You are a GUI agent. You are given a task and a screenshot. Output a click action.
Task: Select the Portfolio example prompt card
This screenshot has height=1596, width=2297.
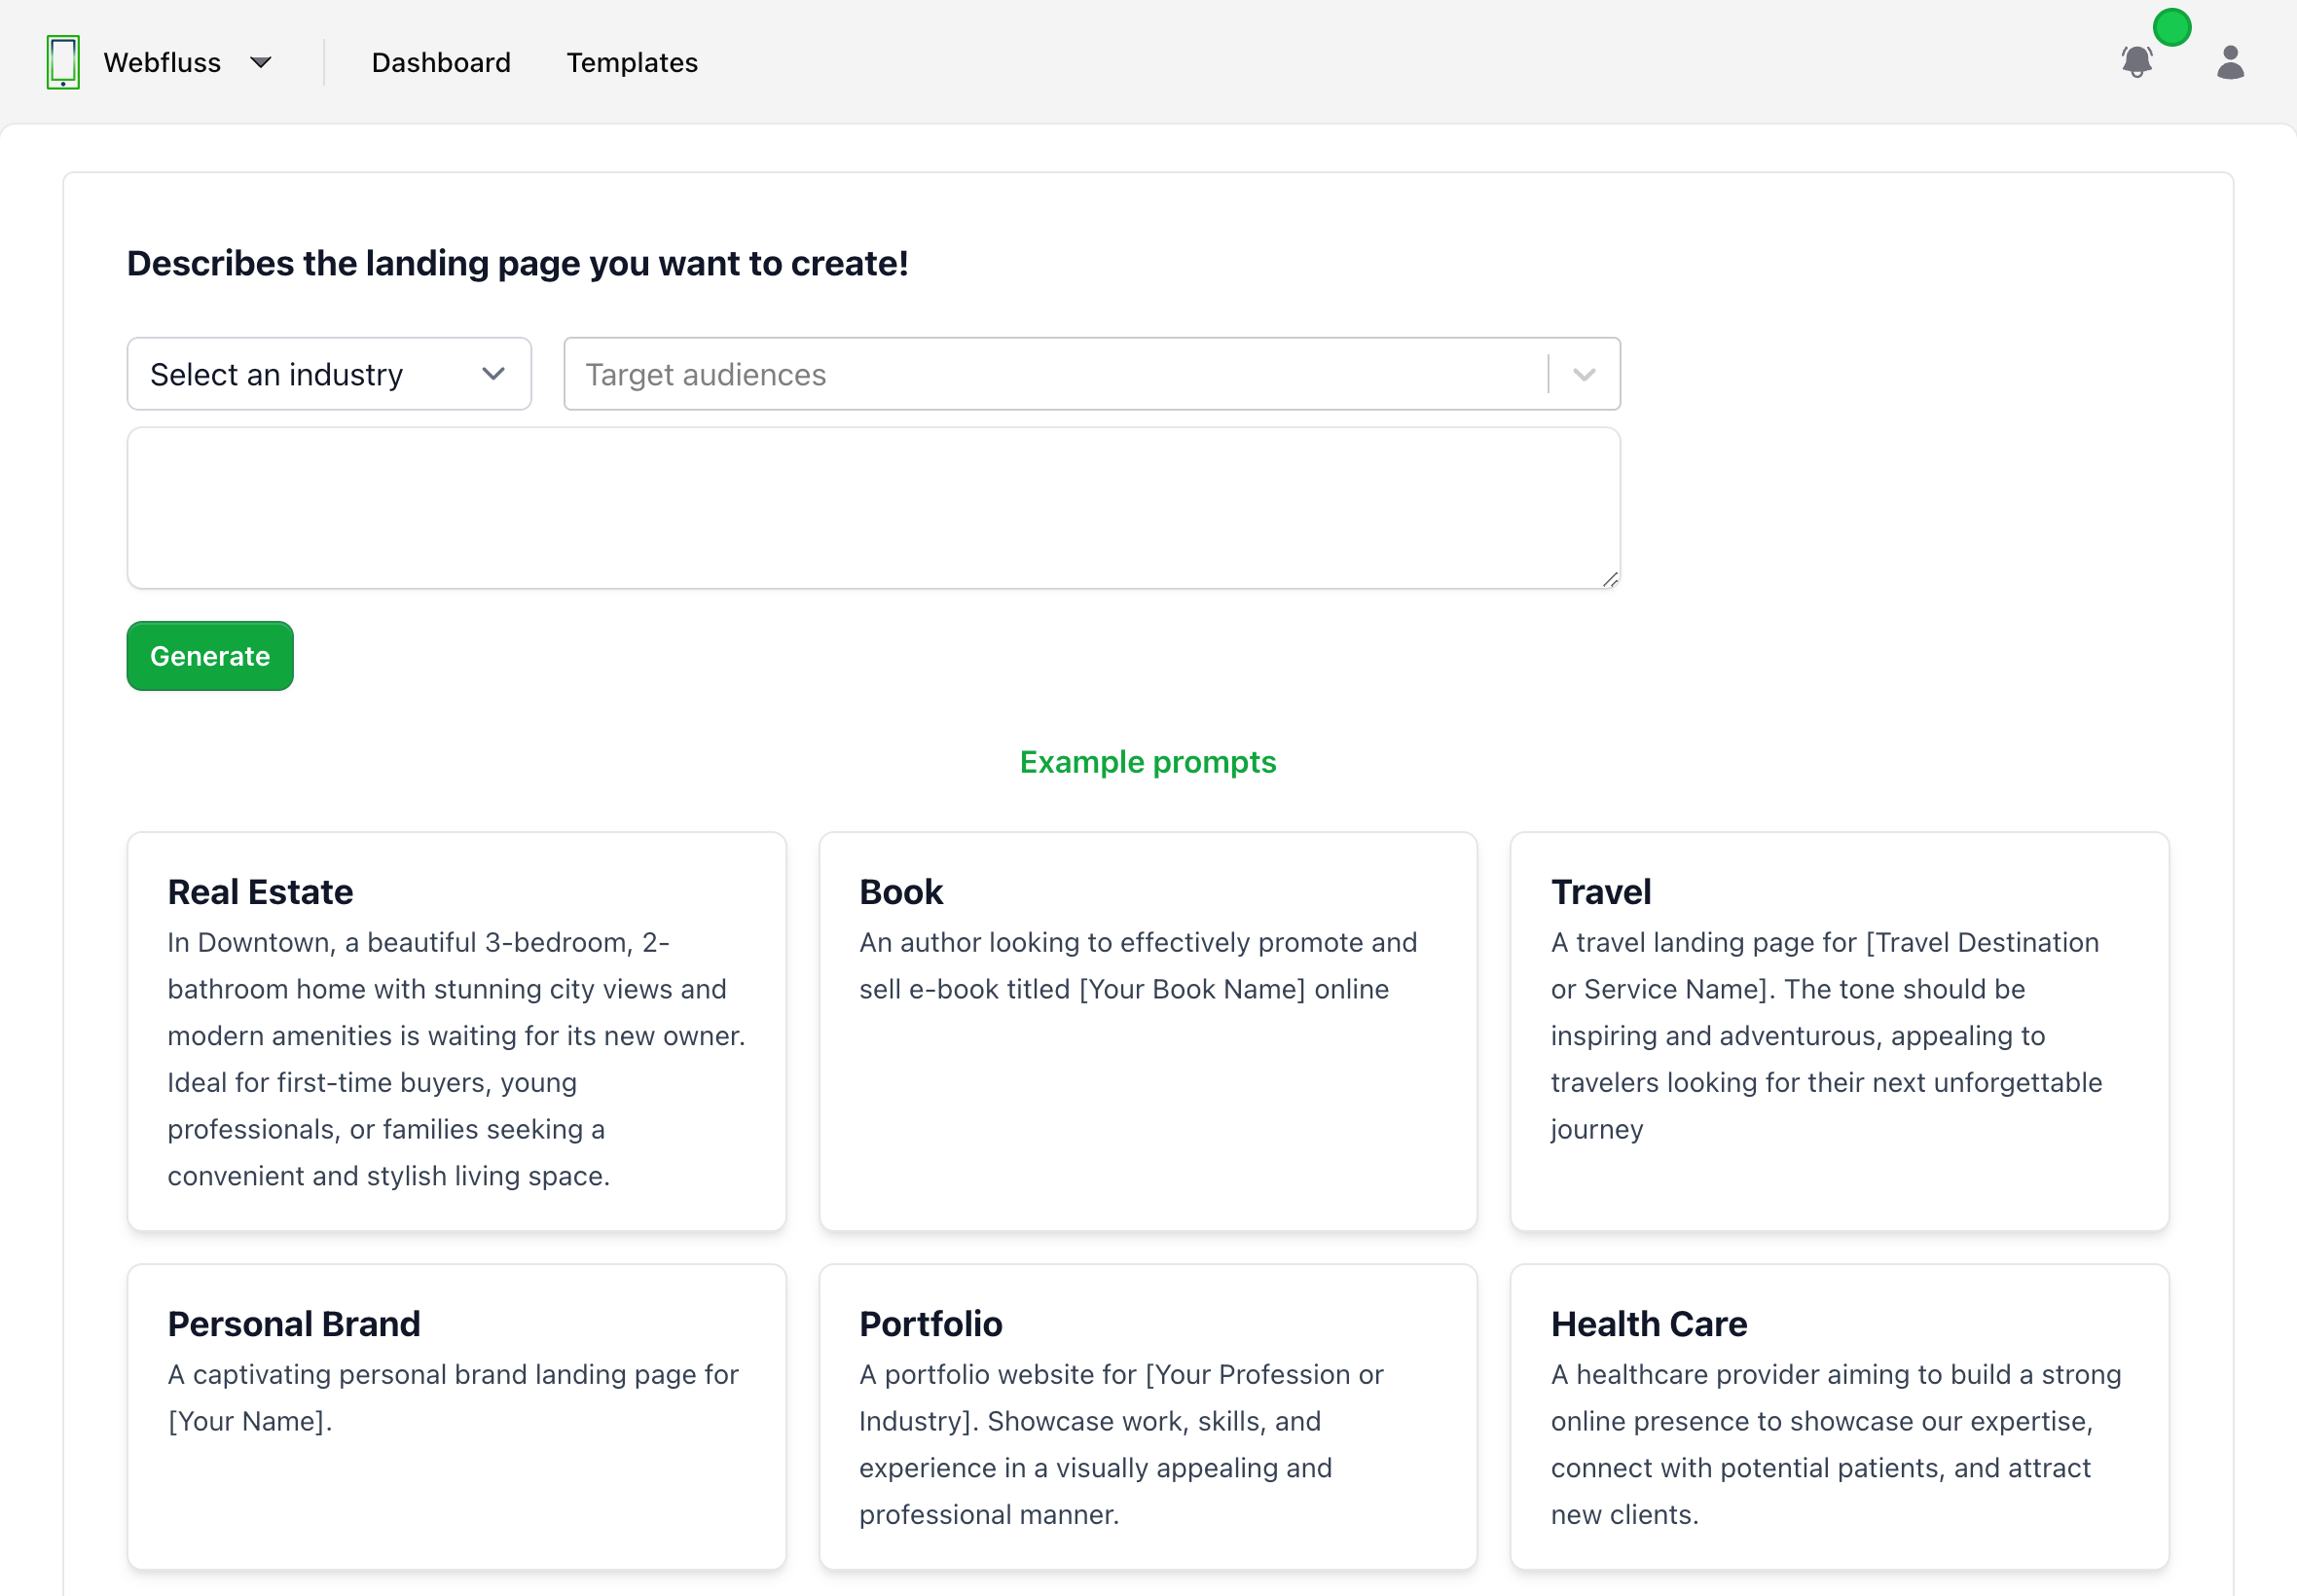[1147, 1416]
